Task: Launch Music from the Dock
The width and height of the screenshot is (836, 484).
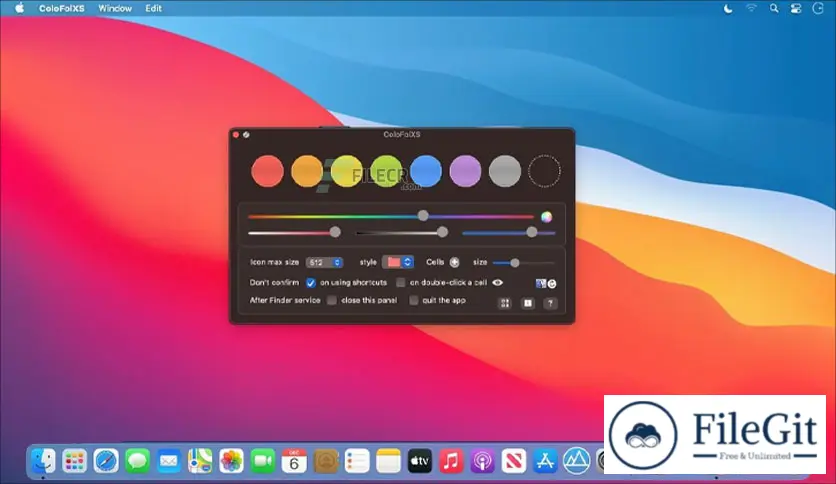Action: click(451, 461)
